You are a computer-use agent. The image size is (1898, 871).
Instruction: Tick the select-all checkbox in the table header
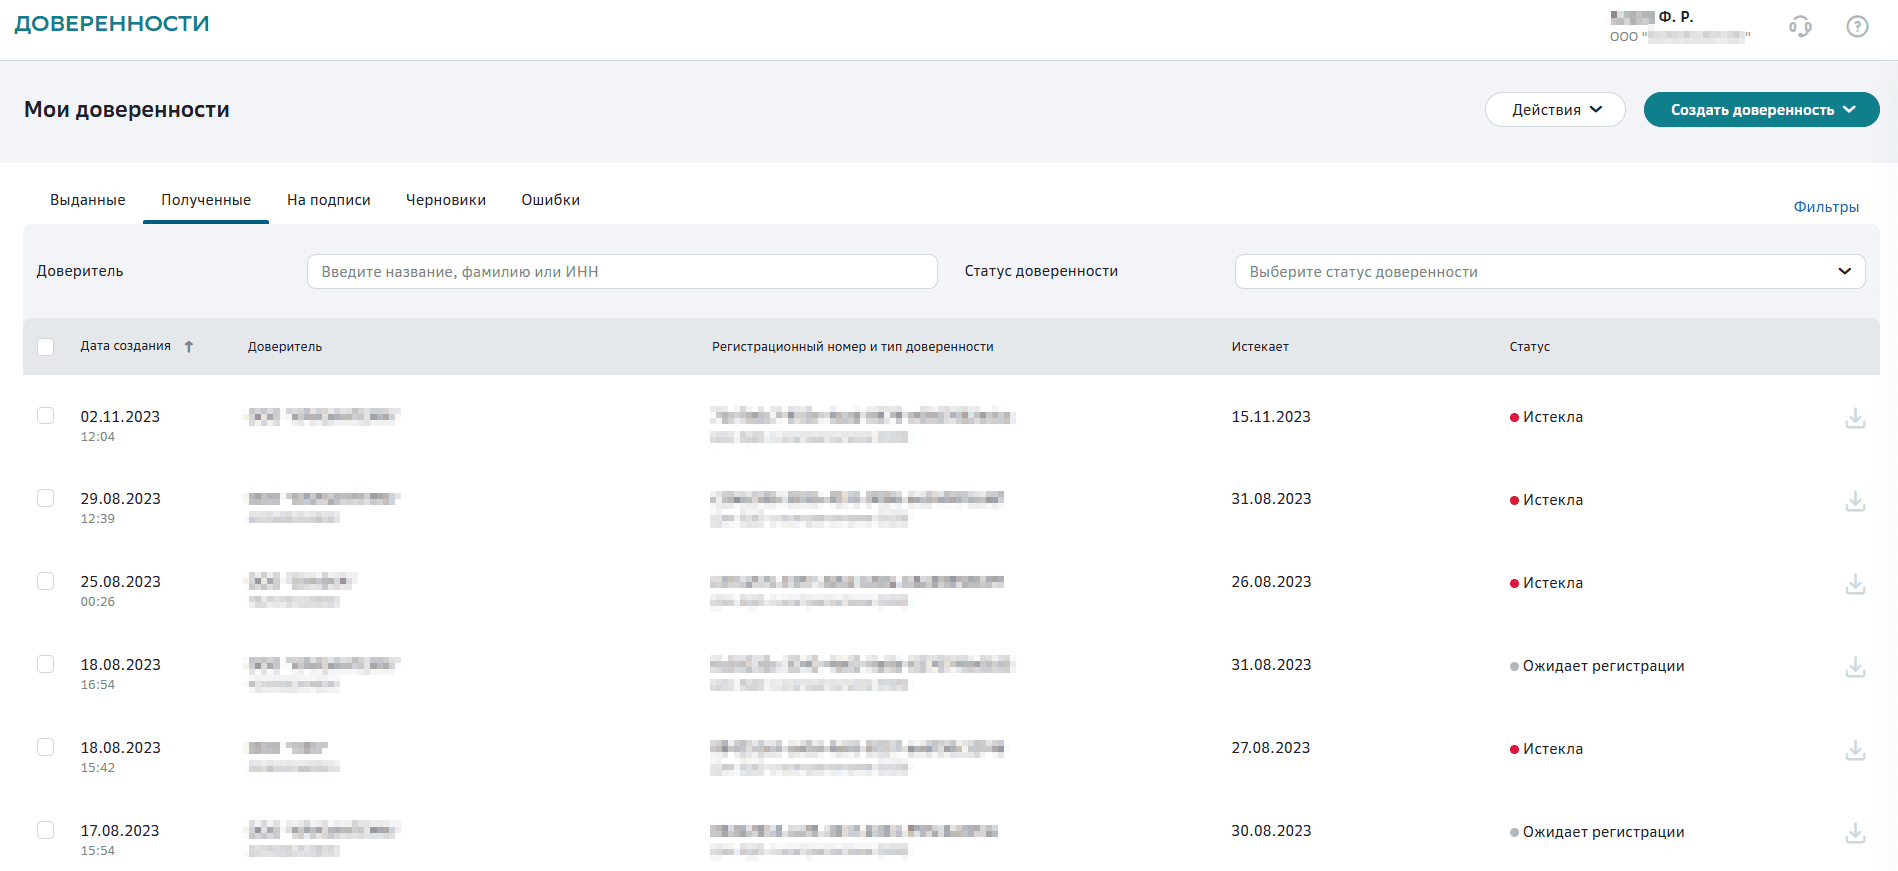click(x=45, y=347)
